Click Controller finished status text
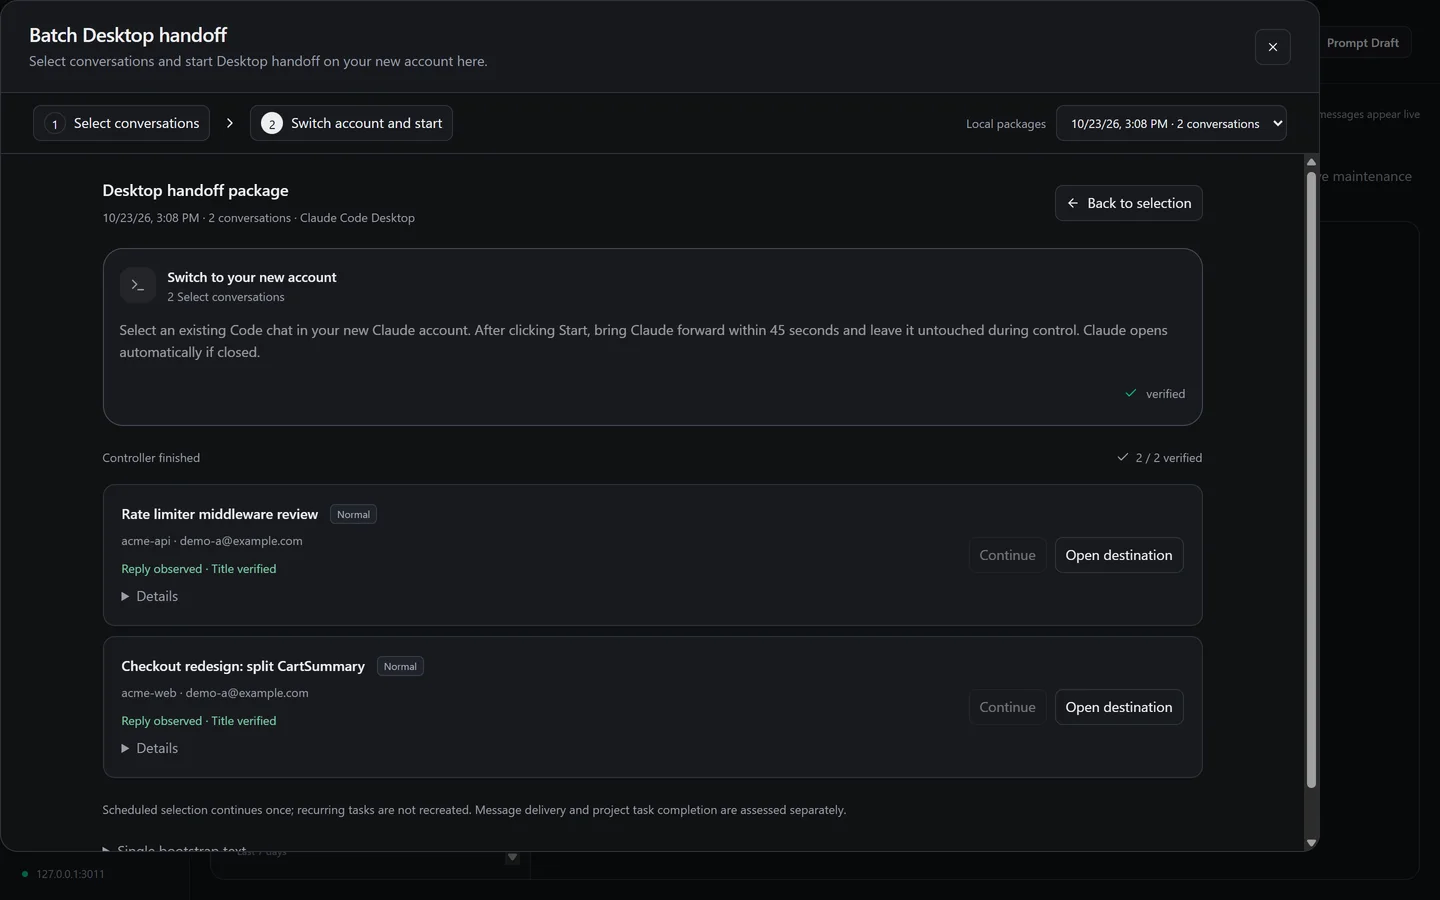Viewport: 1440px width, 900px height. click(x=151, y=458)
